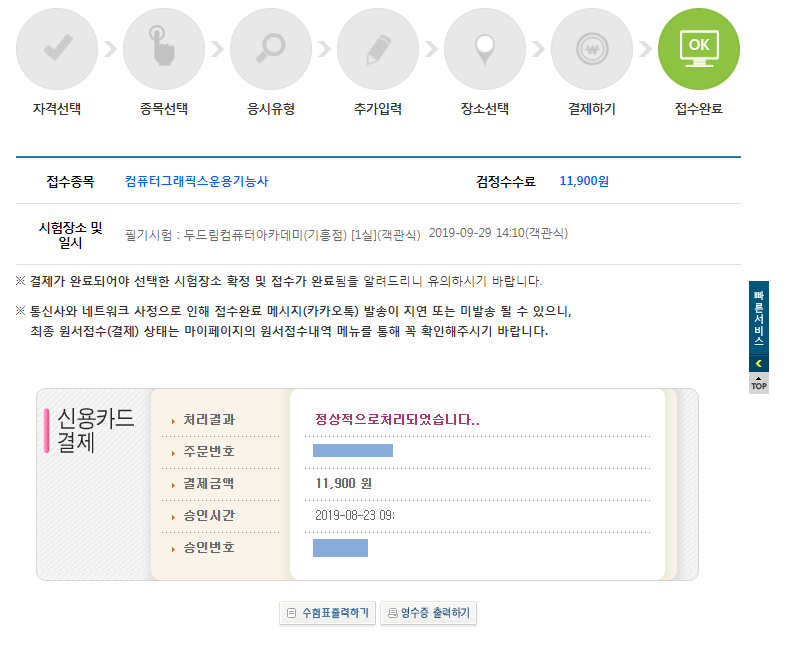Click the 승인시간 row label

[x=209, y=516]
